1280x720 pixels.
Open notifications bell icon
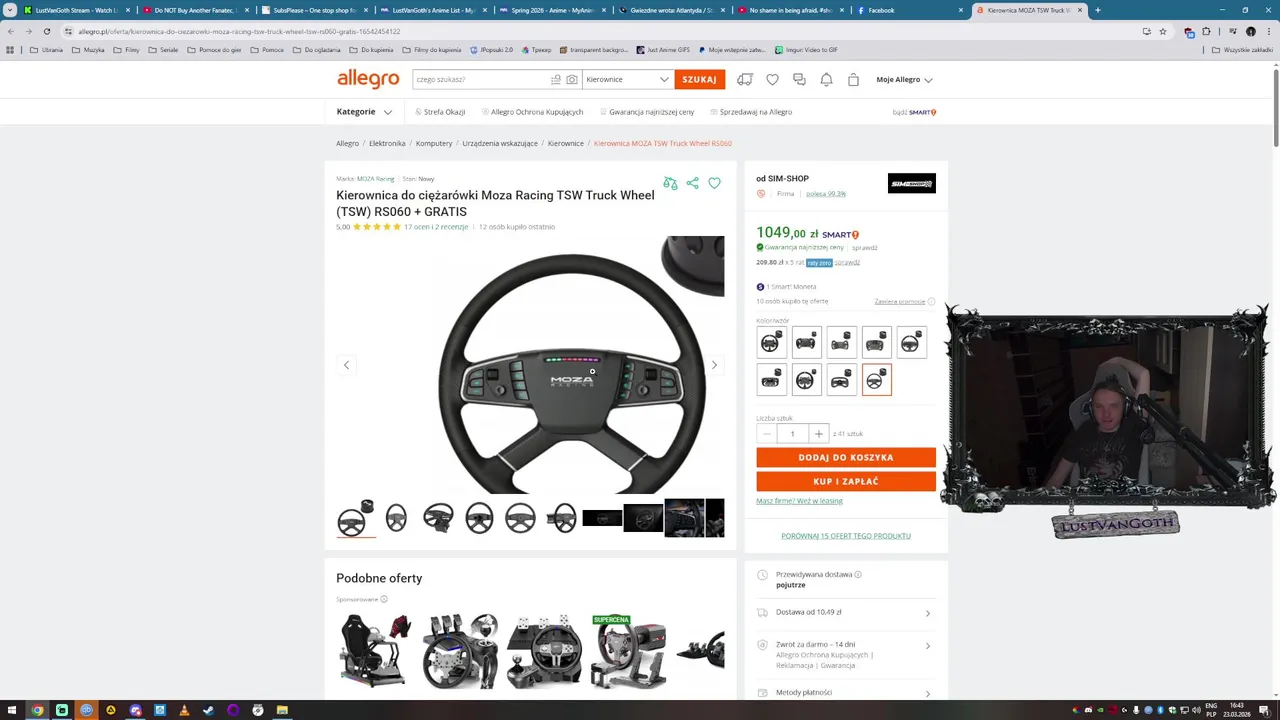pyautogui.click(x=826, y=79)
